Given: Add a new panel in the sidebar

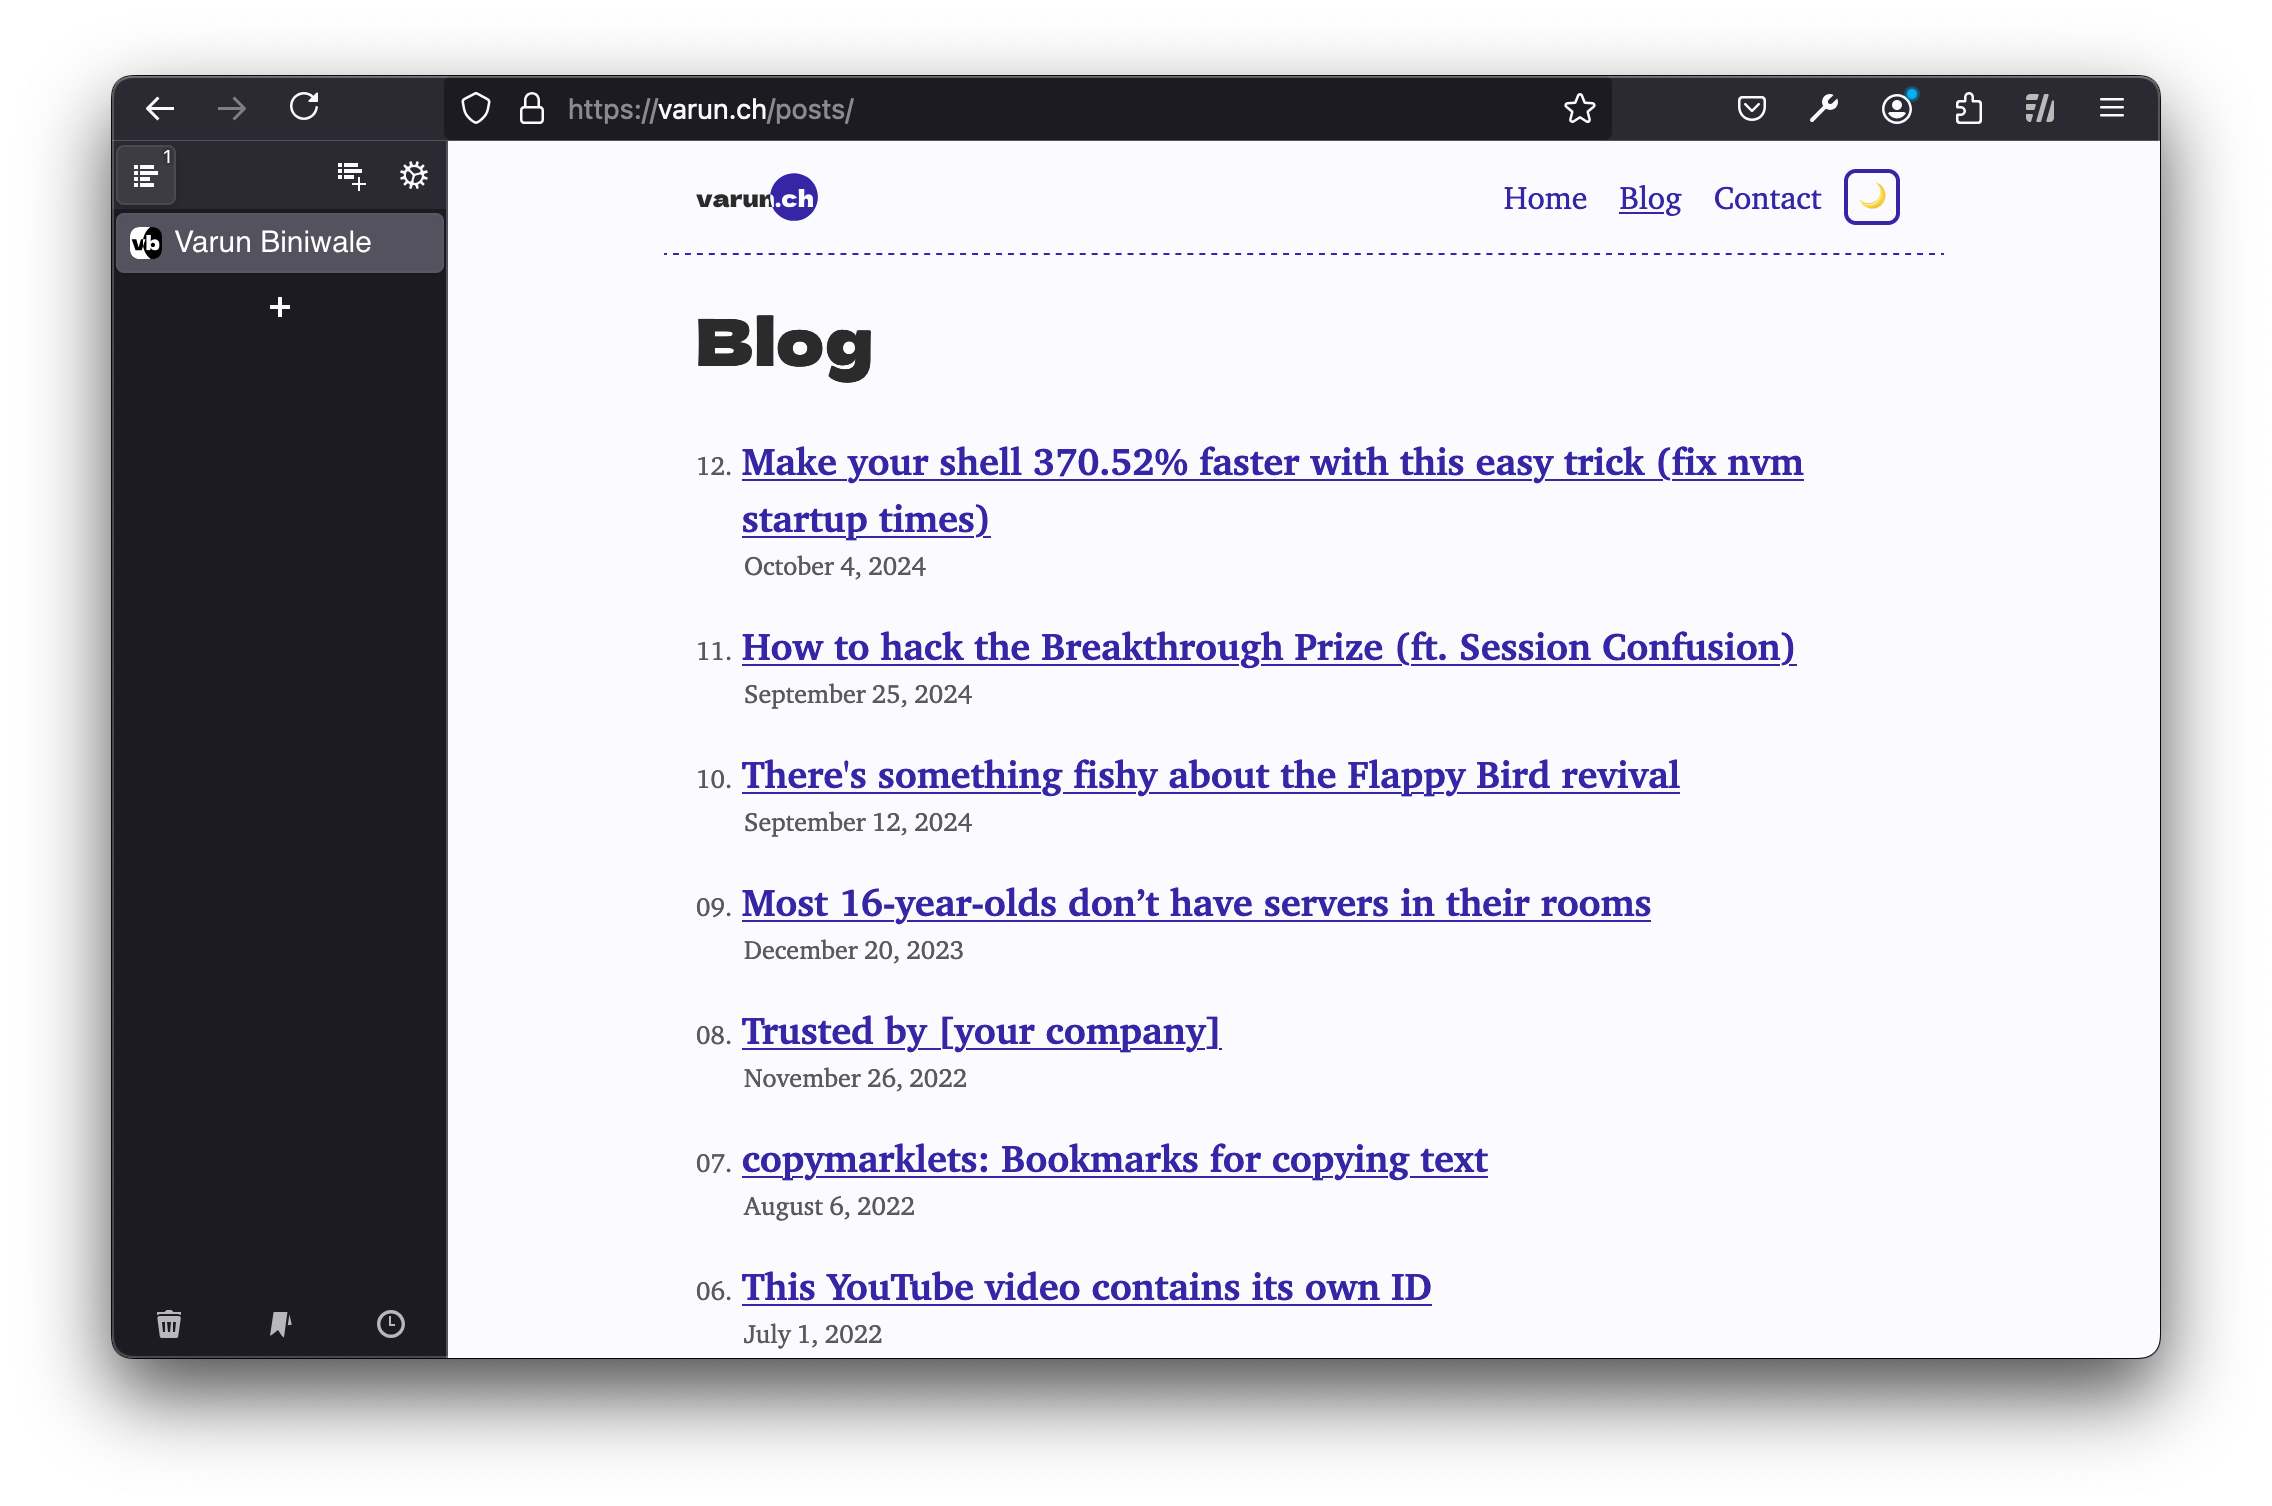Looking at the screenshot, I should pyautogui.click(x=351, y=176).
